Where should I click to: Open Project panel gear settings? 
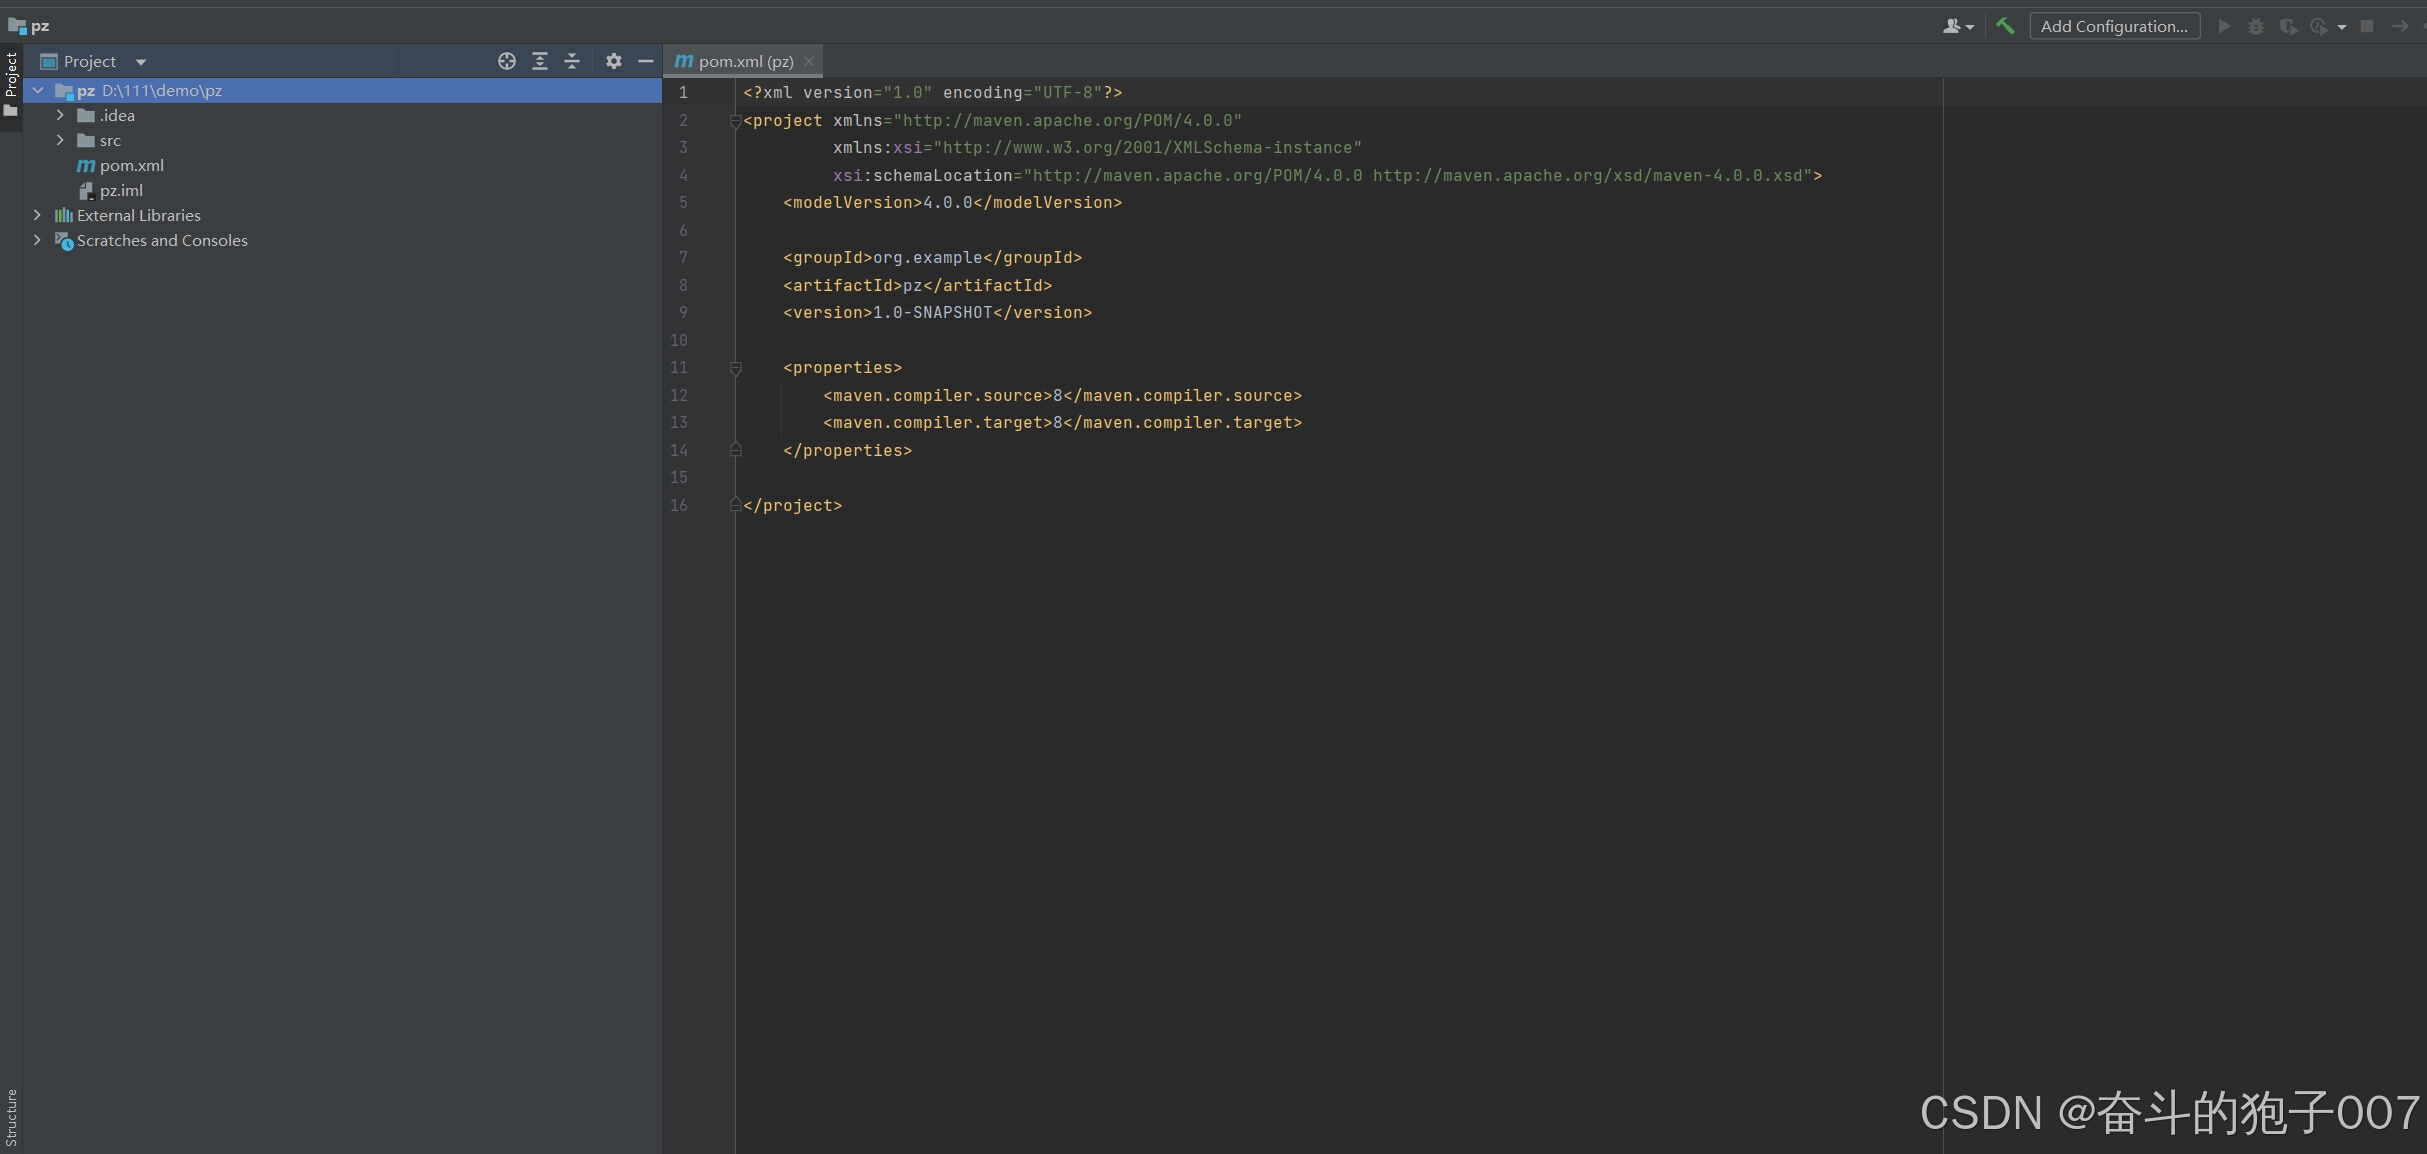(614, 61)
